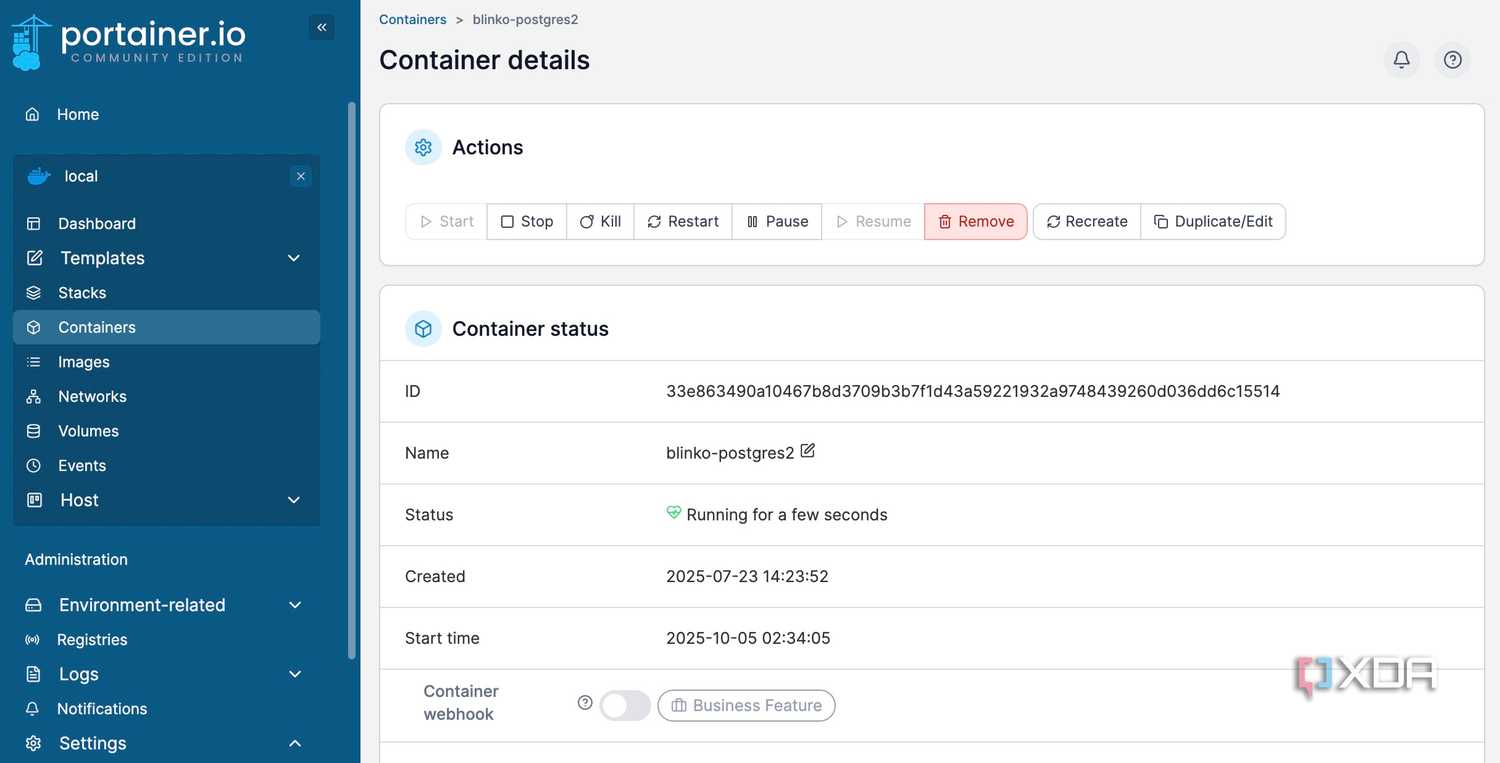1500x763 pixels.
Task: Open Notifications in the sidebar
Action: point(166,709)
